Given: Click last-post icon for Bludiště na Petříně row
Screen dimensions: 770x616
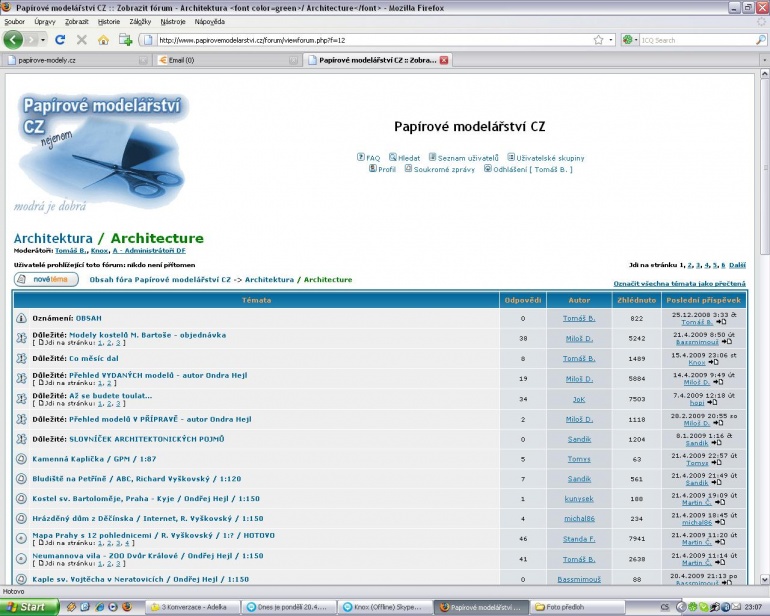Looking at the screenshot, I should (716, 482).
